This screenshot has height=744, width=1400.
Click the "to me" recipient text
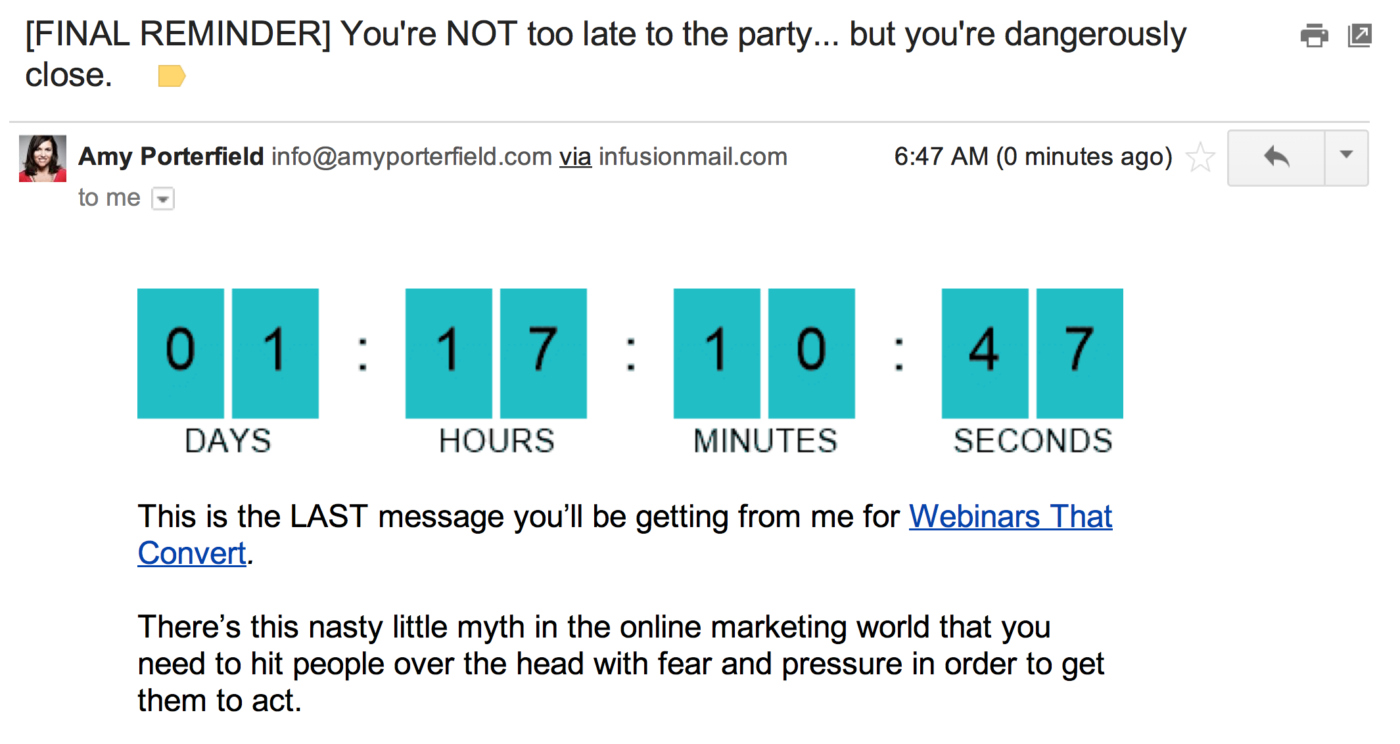pyautogui.click(x=109, y=198)
